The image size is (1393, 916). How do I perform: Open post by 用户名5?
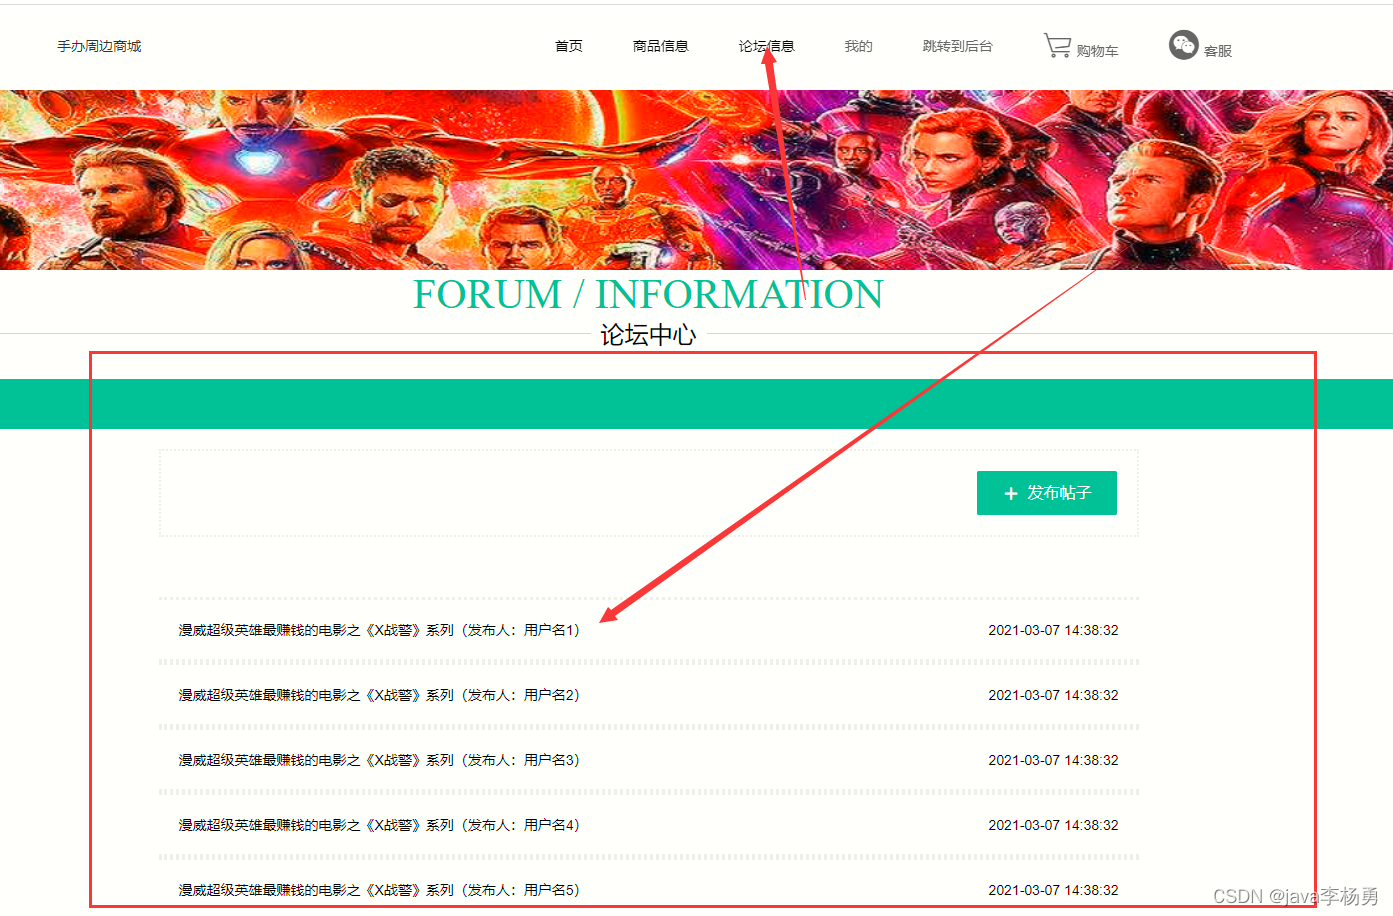click(379, 890)
